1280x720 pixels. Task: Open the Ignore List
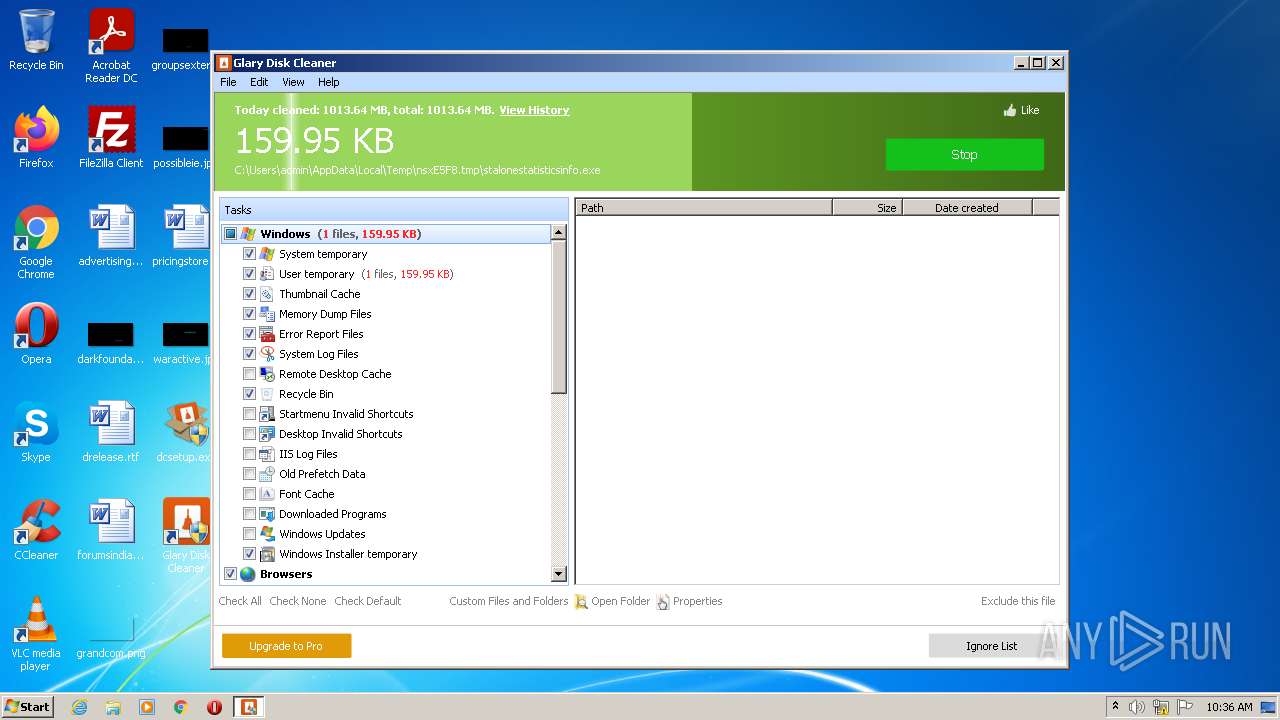[991, 646]
